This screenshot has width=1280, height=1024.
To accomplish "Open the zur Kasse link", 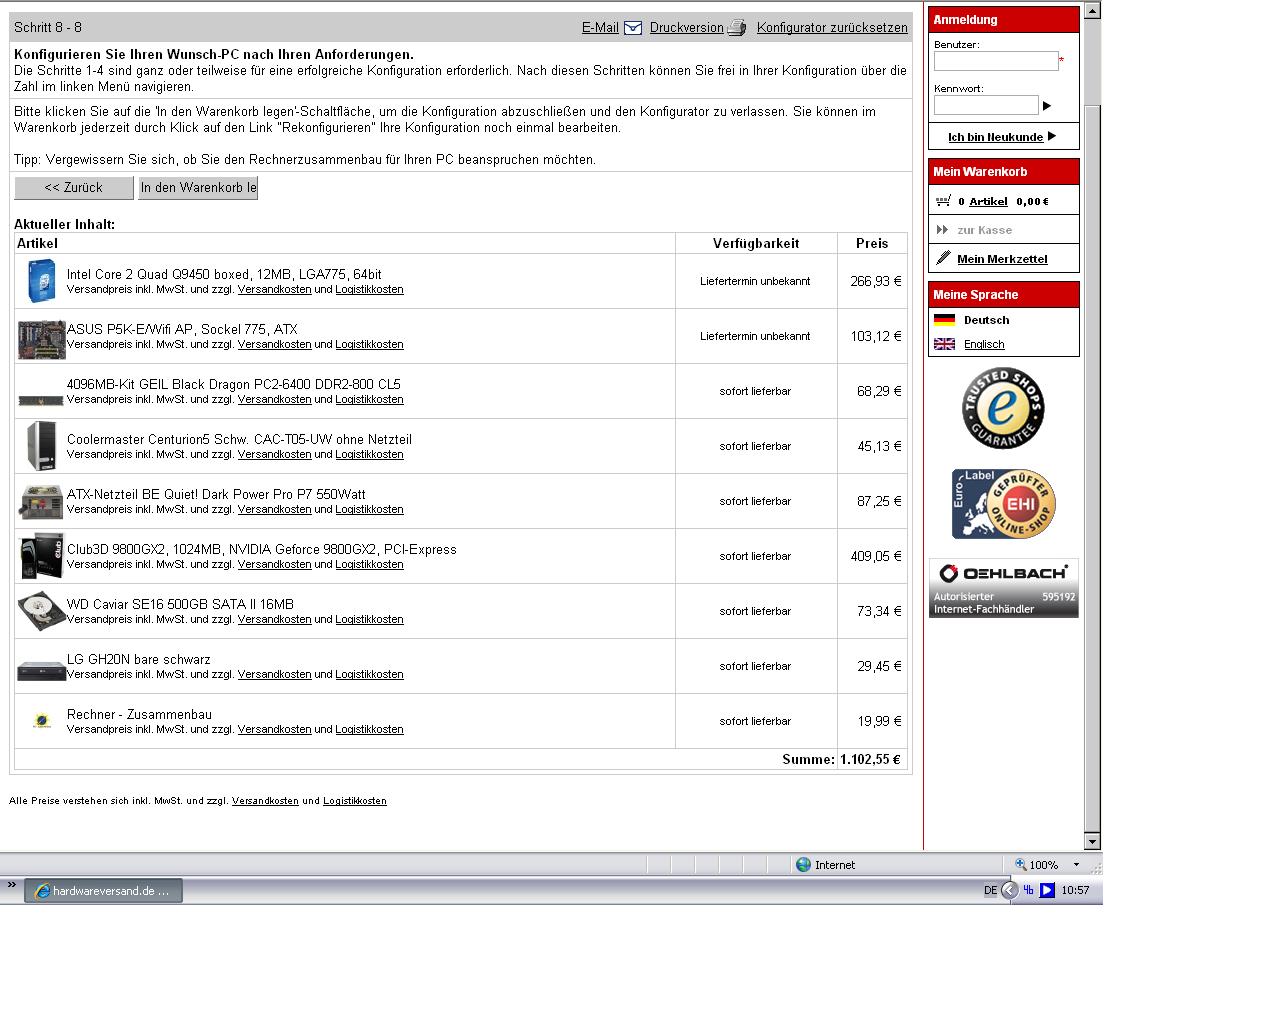I will coord(984,230).
